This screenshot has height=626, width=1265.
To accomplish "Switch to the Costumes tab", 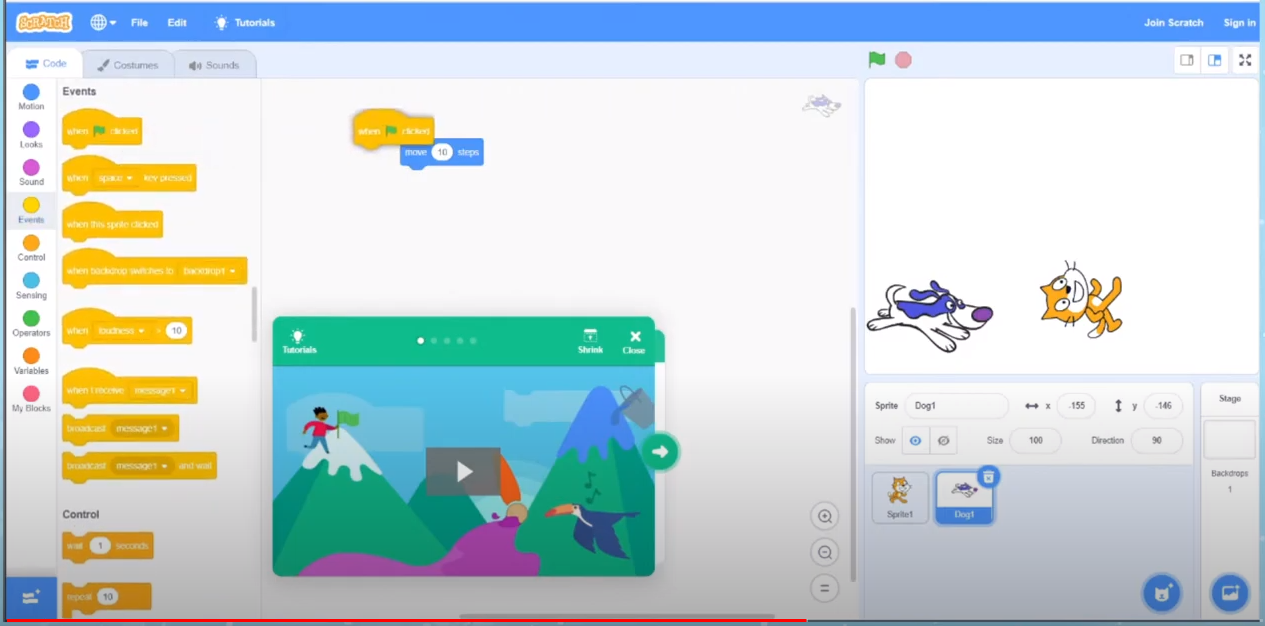I will [128, 65].
